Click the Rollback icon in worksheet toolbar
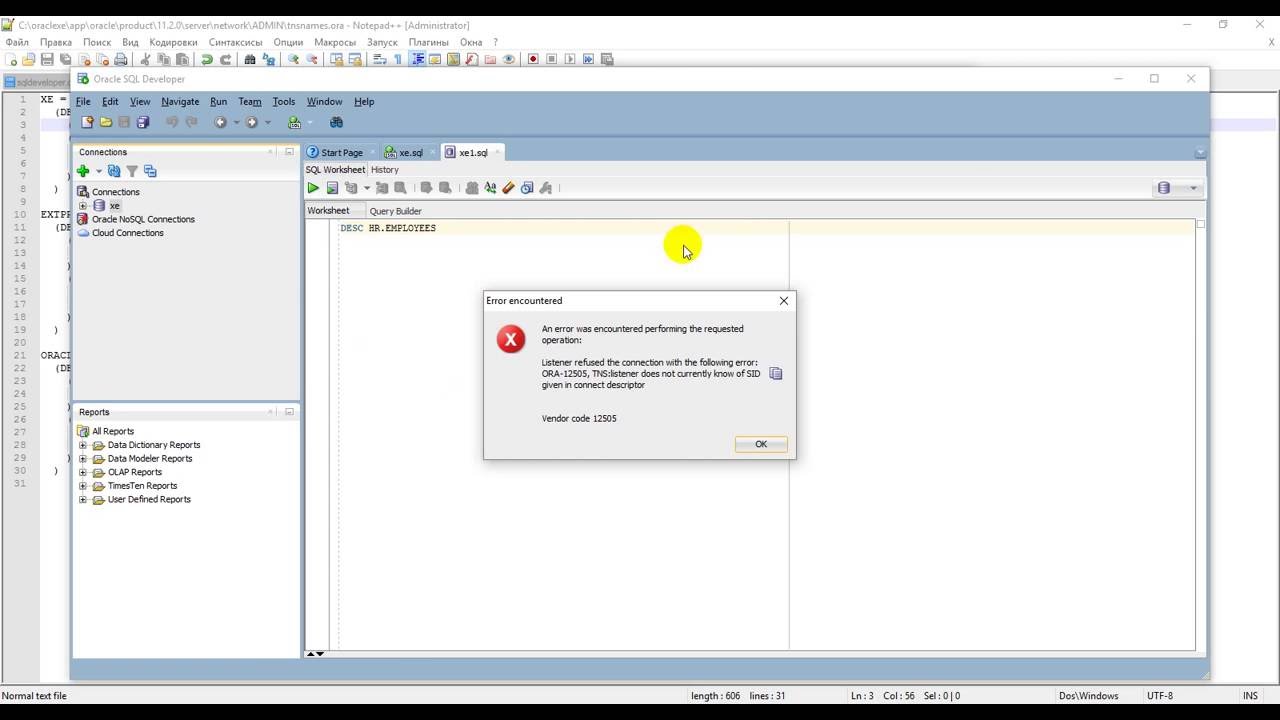This screenshot has width=1280, height=720. (x=445, y=188)
